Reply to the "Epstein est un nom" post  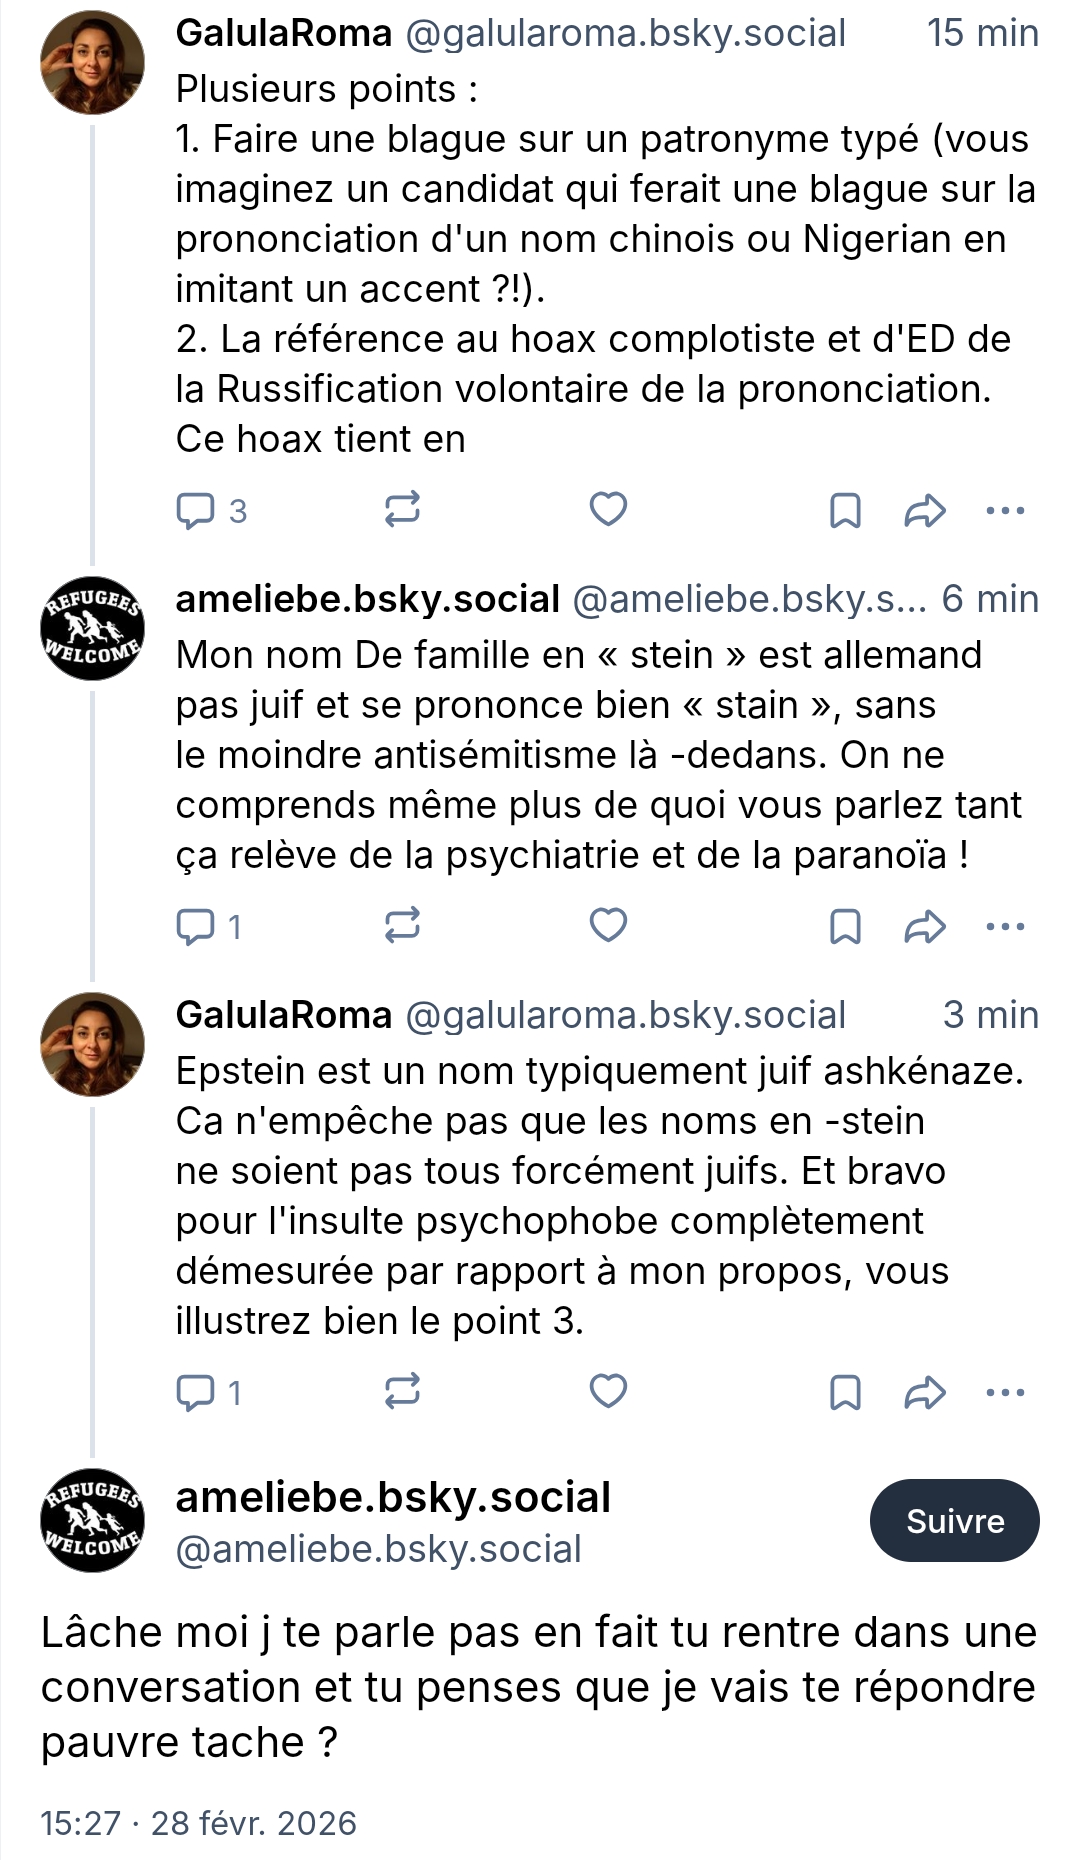coord(196,1392)
